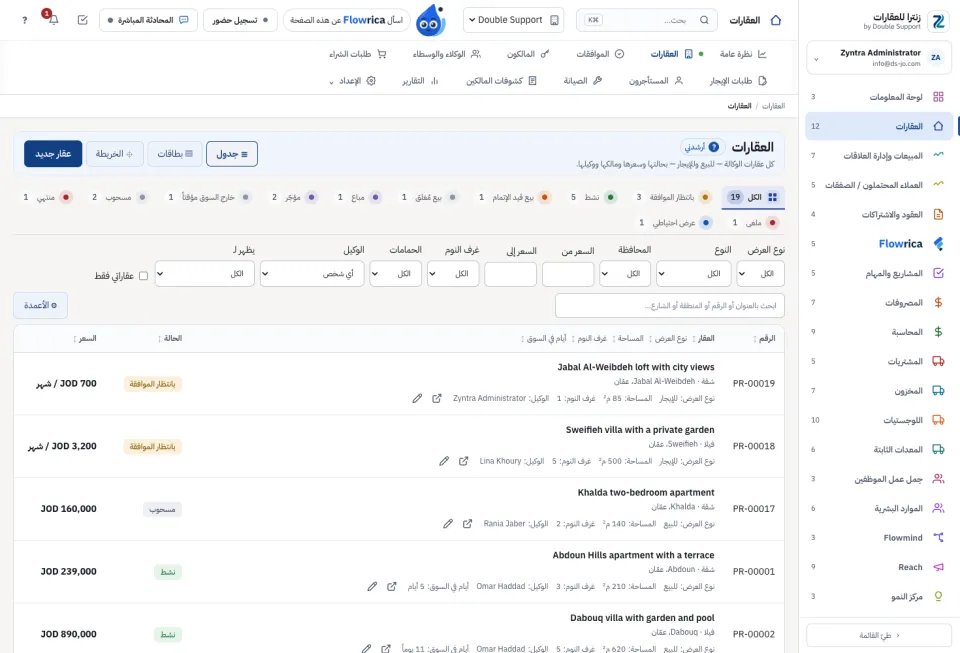Click the السعر من minimum price field
960x653 pixels.
coord(568,274)
